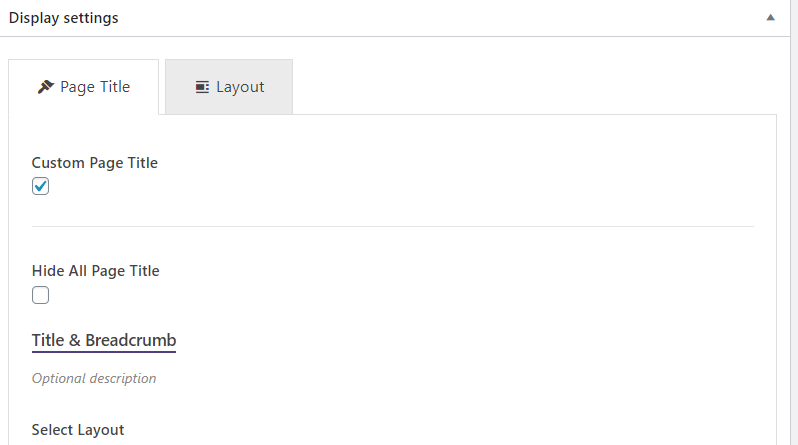798x445 pixels.
Task: Uncheck the Custom Page Title checkbox
Action: point(40,186)
